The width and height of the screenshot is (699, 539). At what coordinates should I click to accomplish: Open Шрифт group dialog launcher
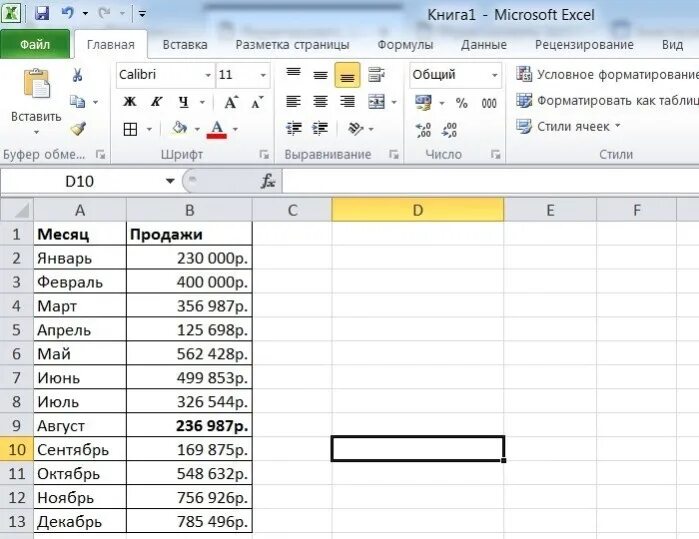(264, 155)
